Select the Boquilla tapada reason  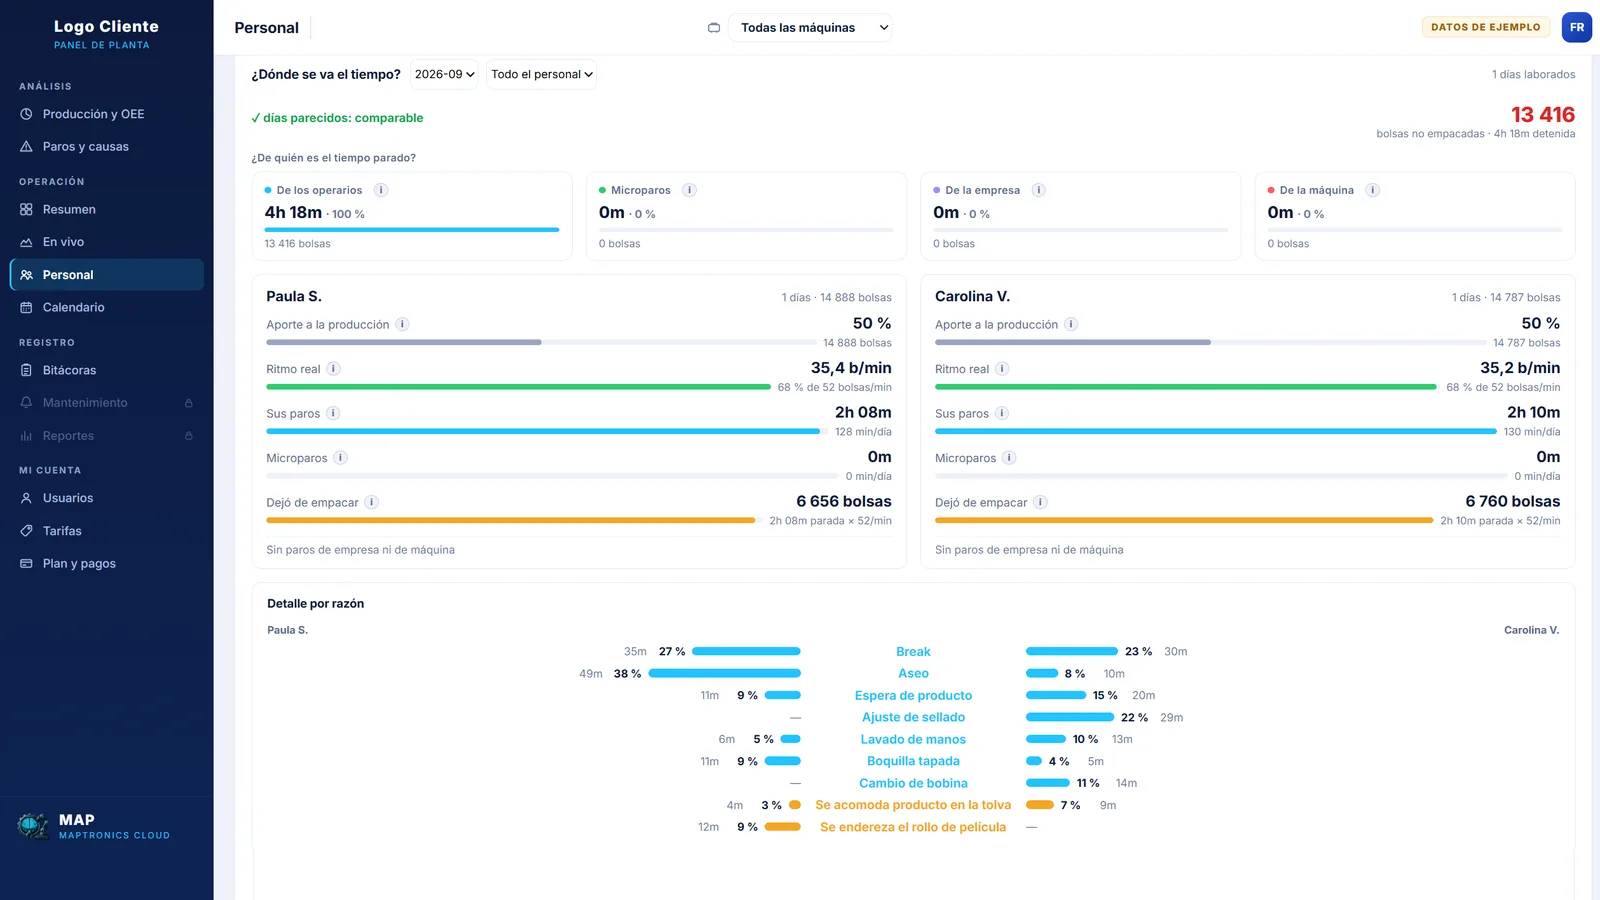pos(913,762)
